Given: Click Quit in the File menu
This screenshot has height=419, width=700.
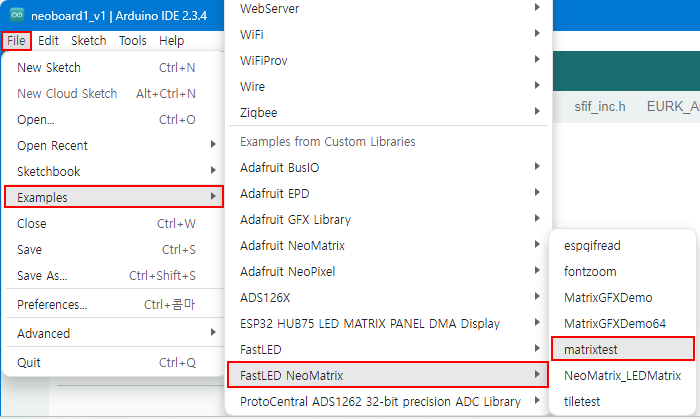Looking at the screenshot, I should (x=113, y=362).
